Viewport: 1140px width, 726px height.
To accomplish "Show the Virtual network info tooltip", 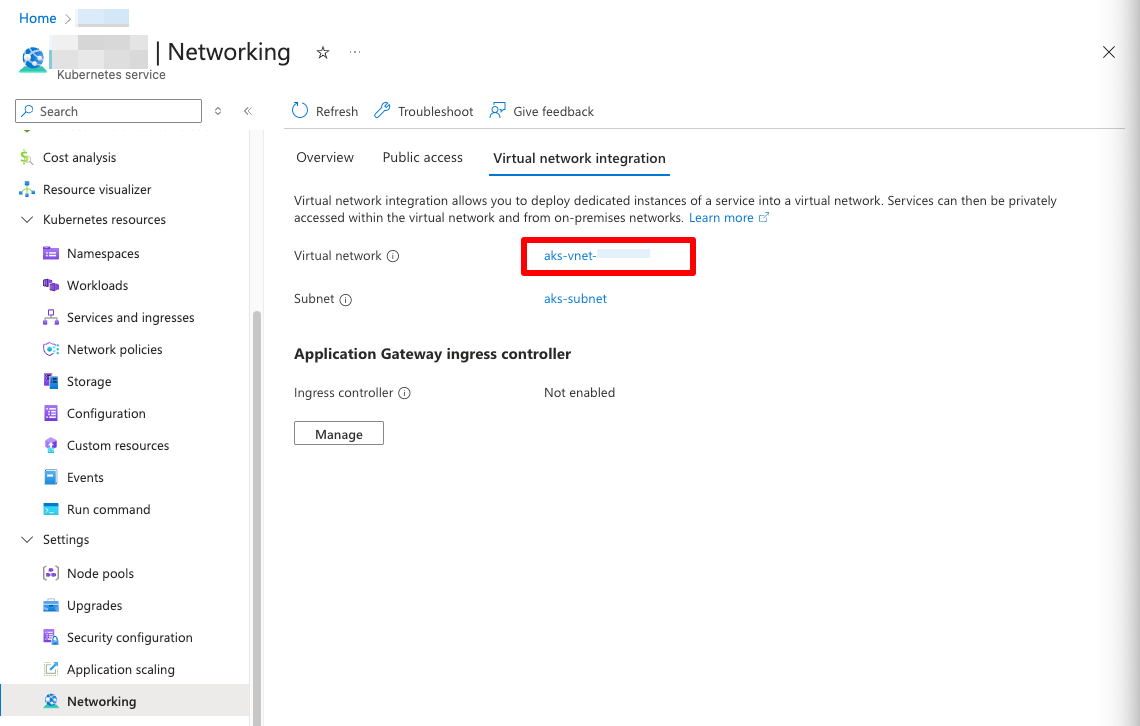I will point(391,256).
